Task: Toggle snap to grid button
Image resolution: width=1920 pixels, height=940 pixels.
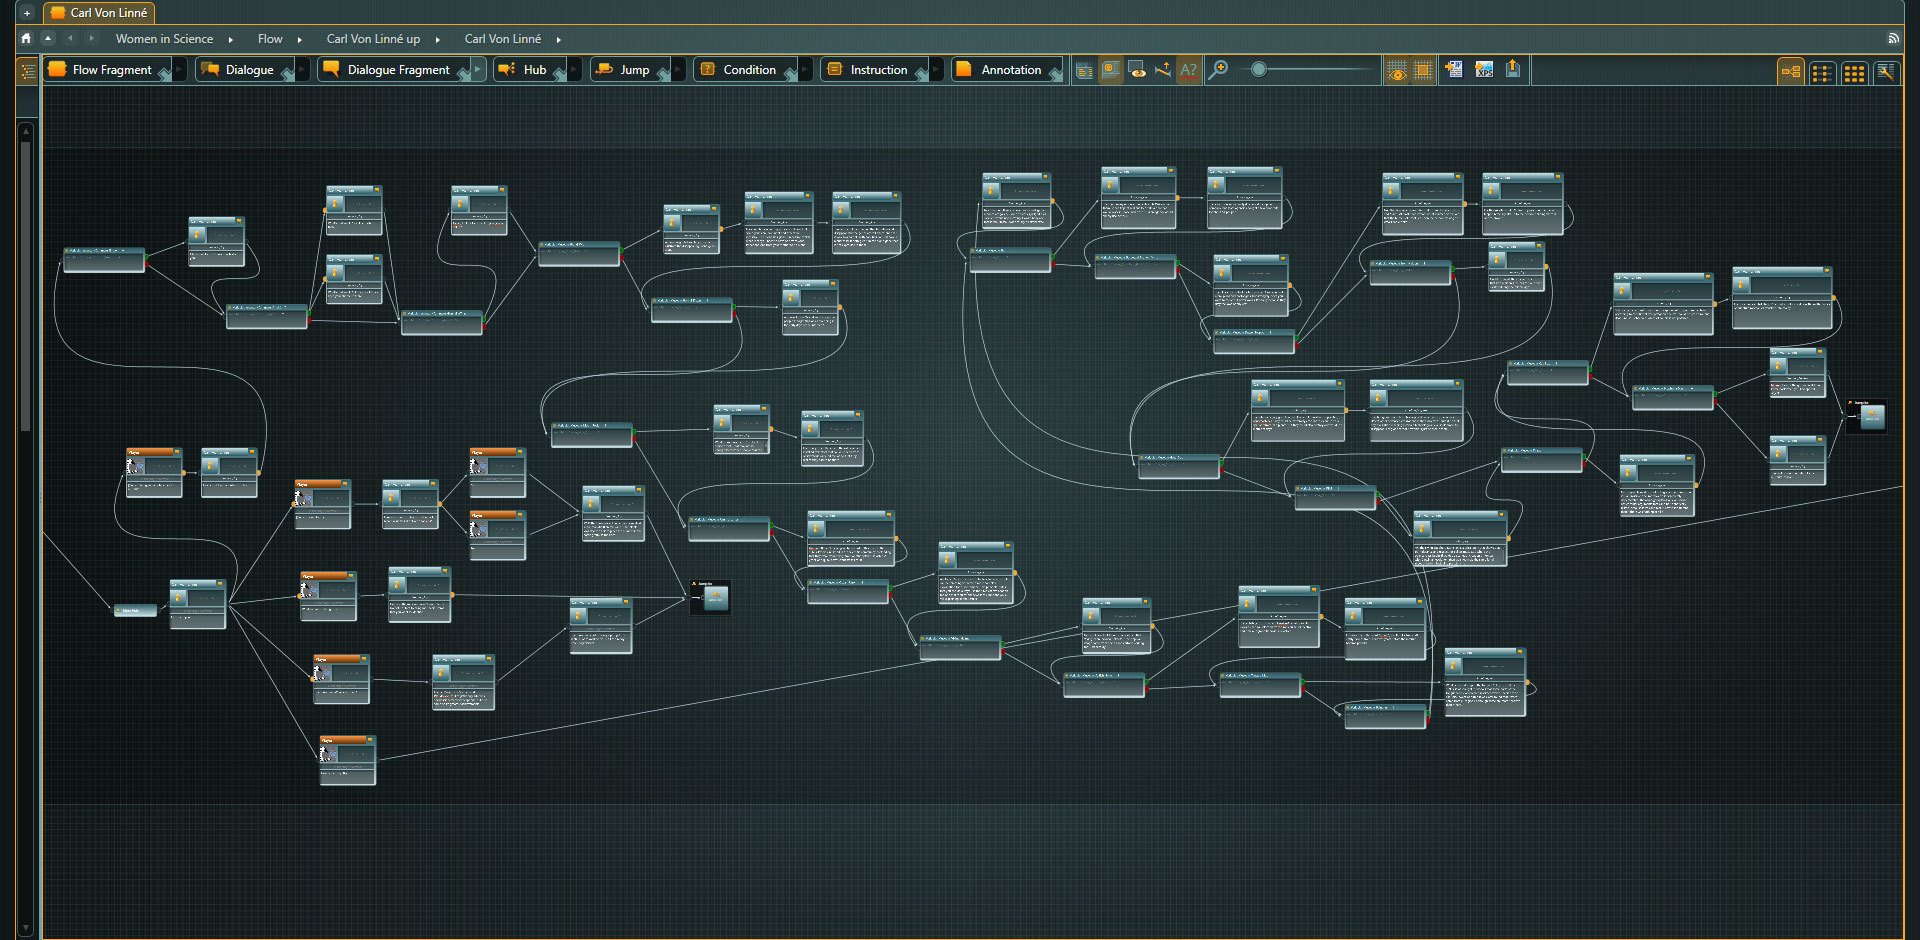Action: coord(1423,71)
